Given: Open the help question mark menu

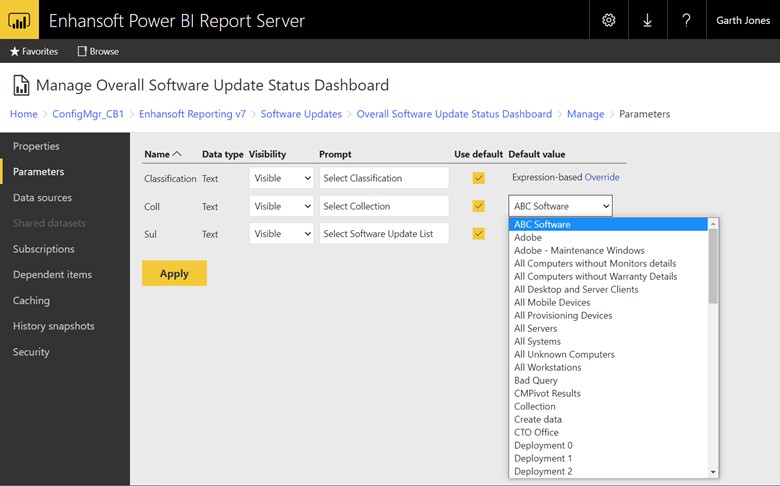Looking at the screenshot, I should click(686, 20).
